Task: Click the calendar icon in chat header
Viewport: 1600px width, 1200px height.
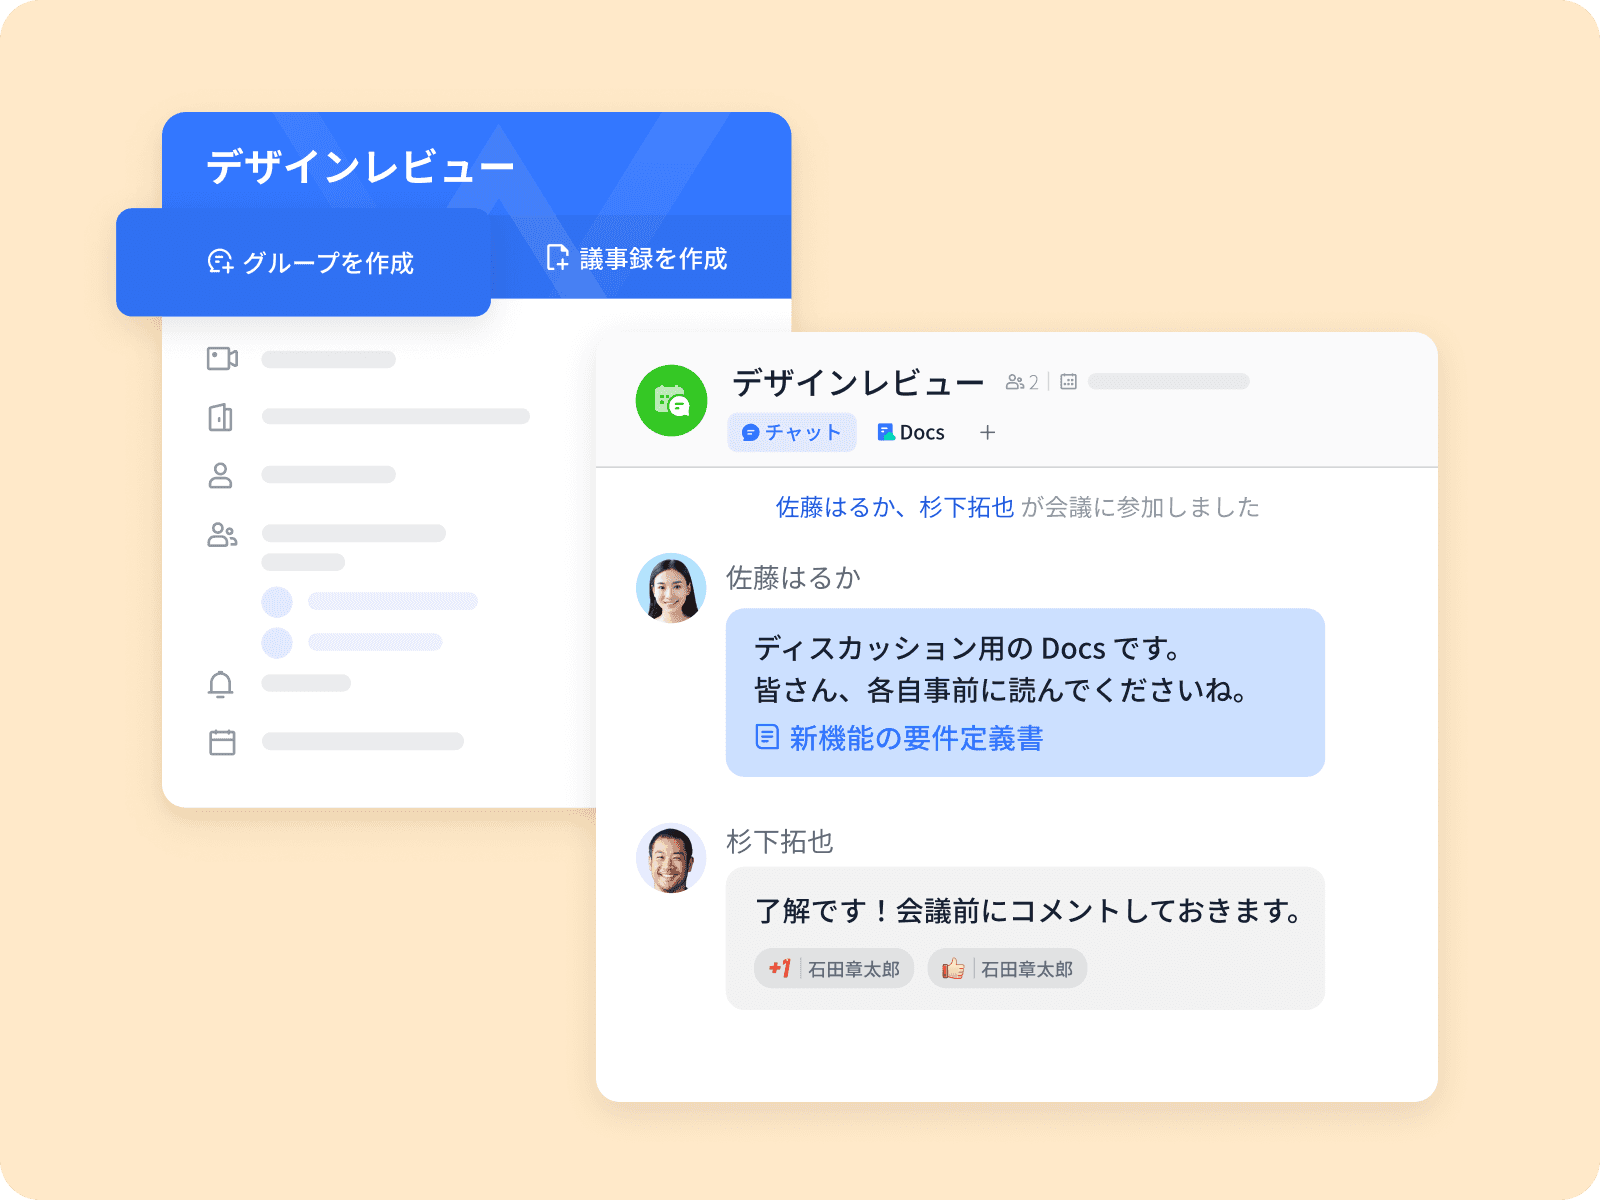Action: click(1068, 382)
